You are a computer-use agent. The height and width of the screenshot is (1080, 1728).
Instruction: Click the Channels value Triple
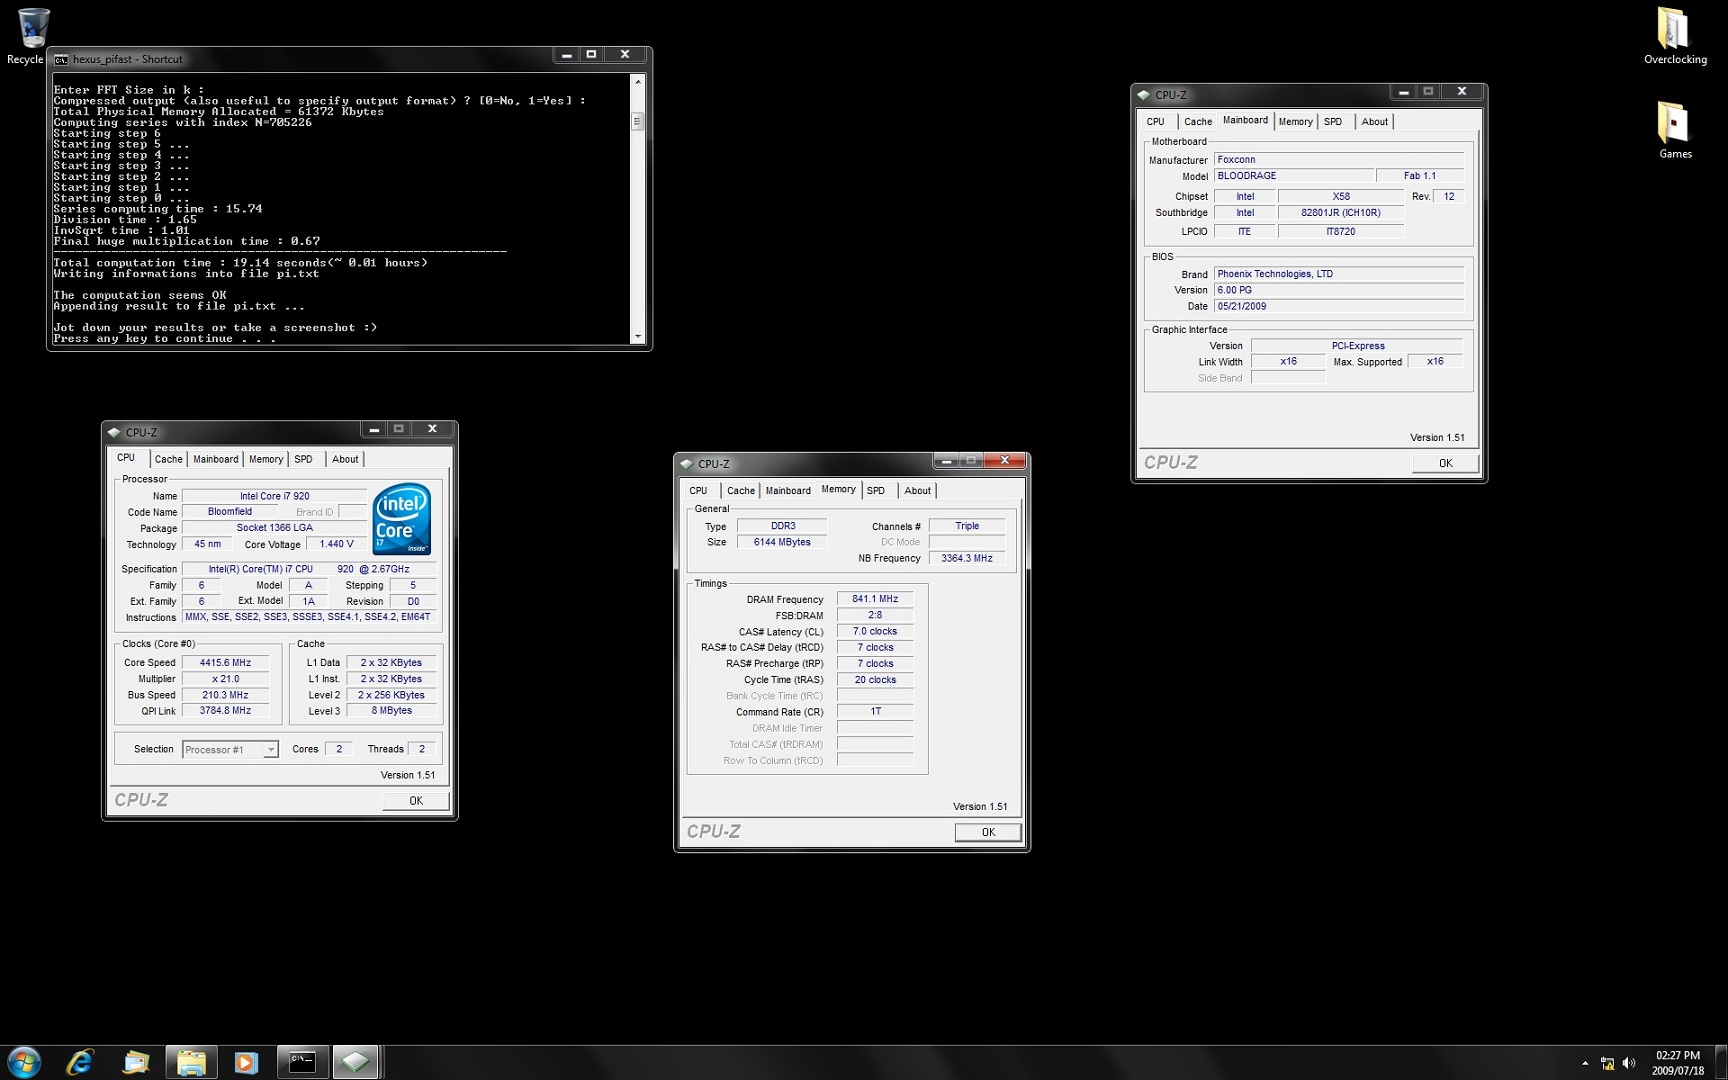click(966, 526)
